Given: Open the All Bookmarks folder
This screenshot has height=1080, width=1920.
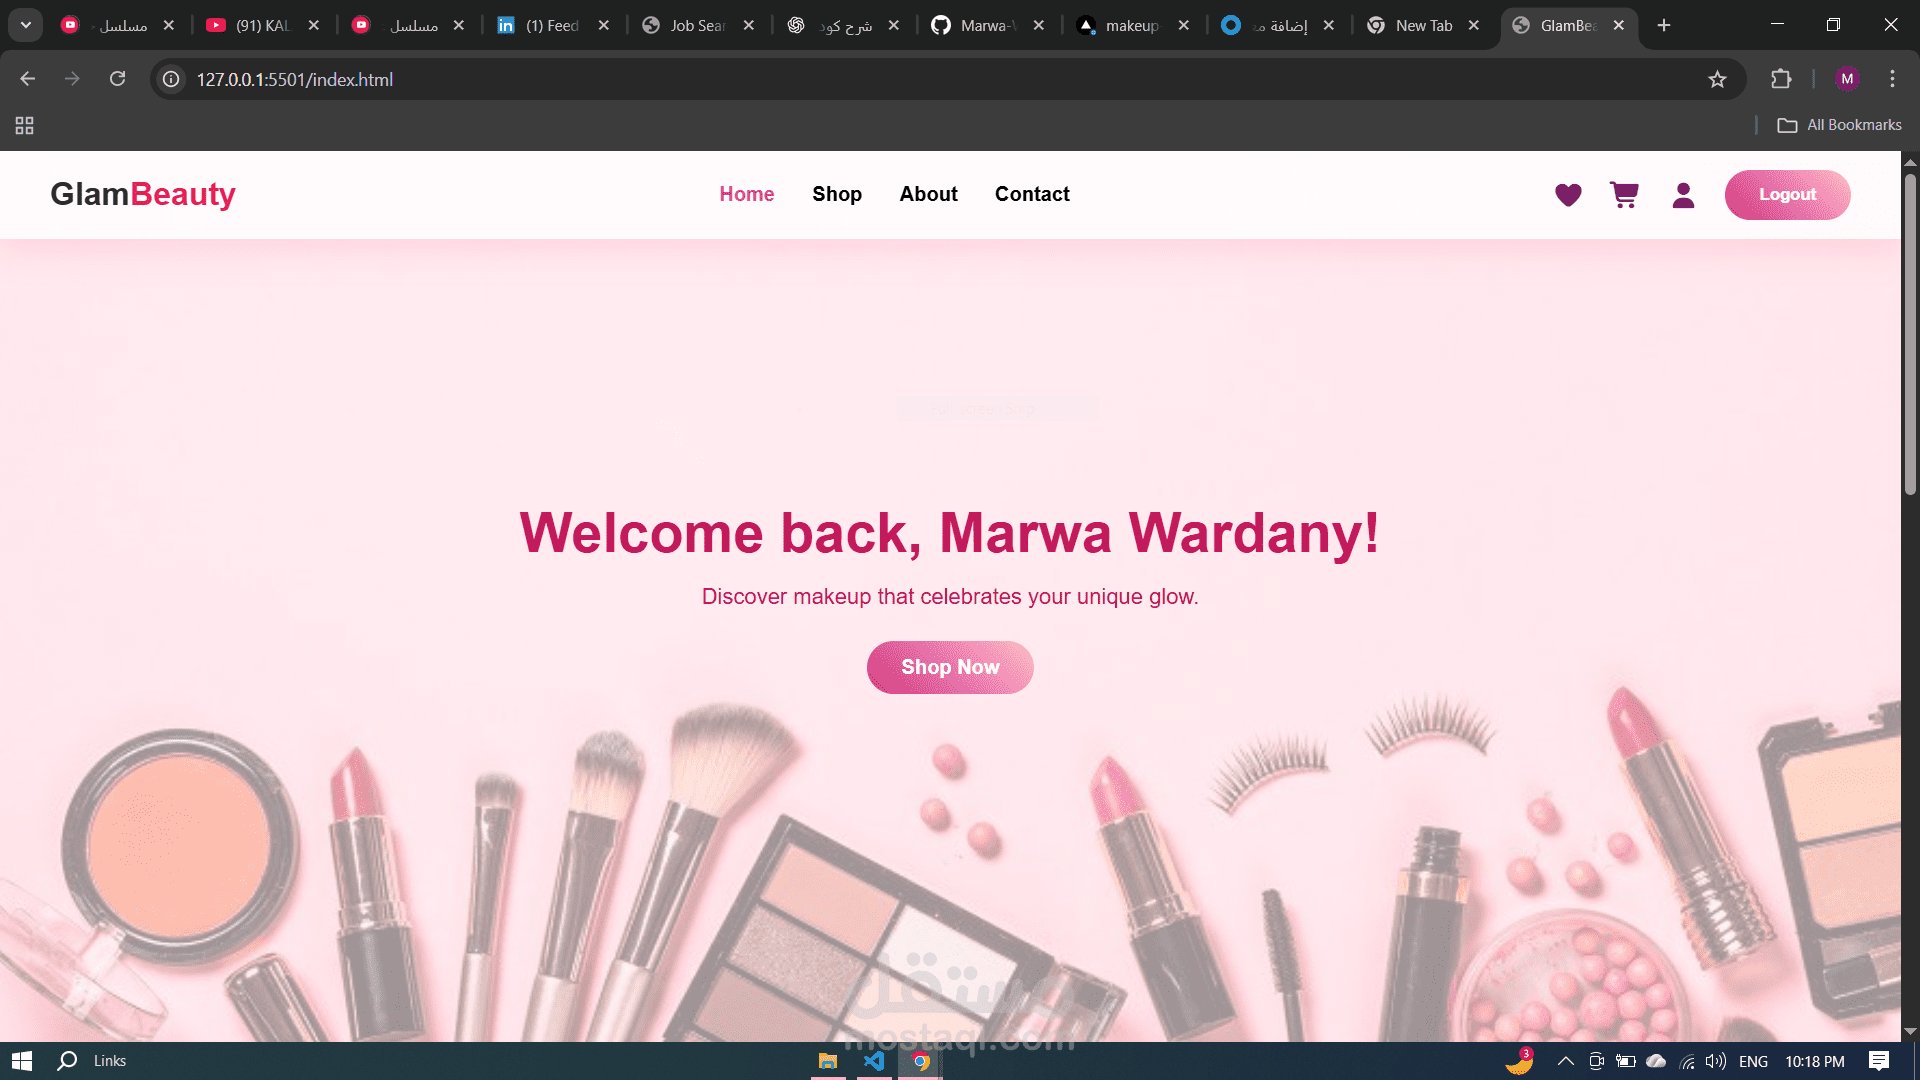Looking at the screenshot, I should [1840, 124].
